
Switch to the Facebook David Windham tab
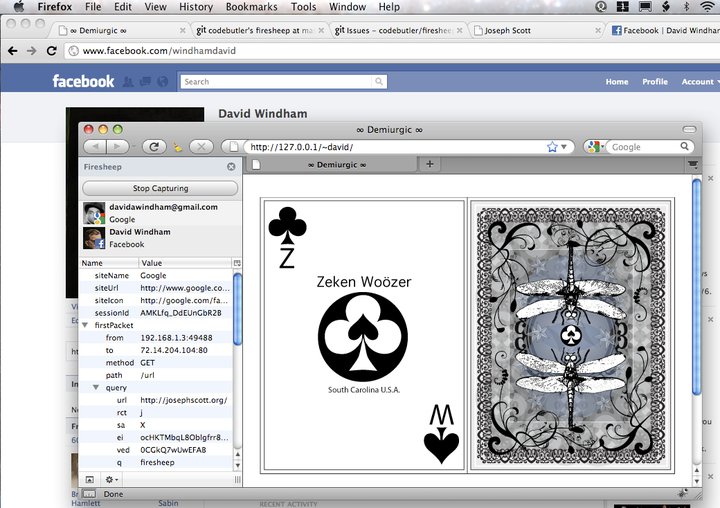[x=664, y=30]
